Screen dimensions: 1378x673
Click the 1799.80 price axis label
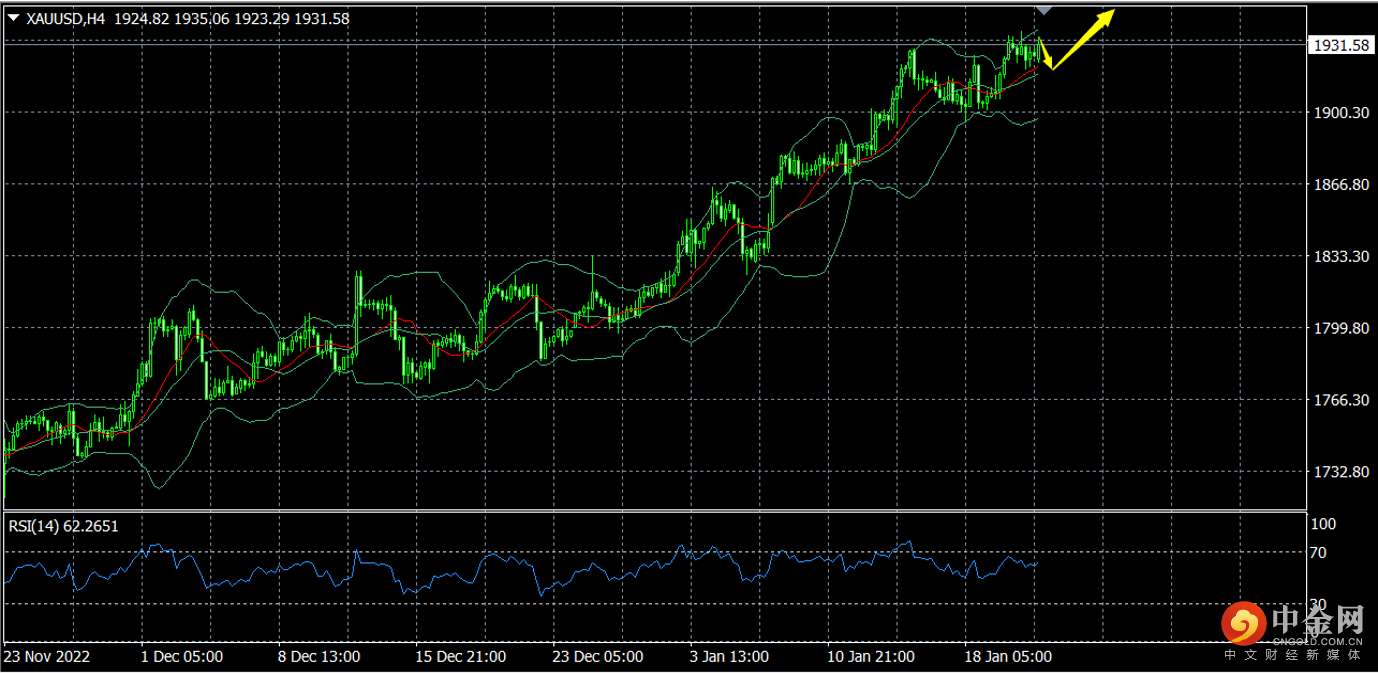pyautogui.click(x=1340, y=328)
